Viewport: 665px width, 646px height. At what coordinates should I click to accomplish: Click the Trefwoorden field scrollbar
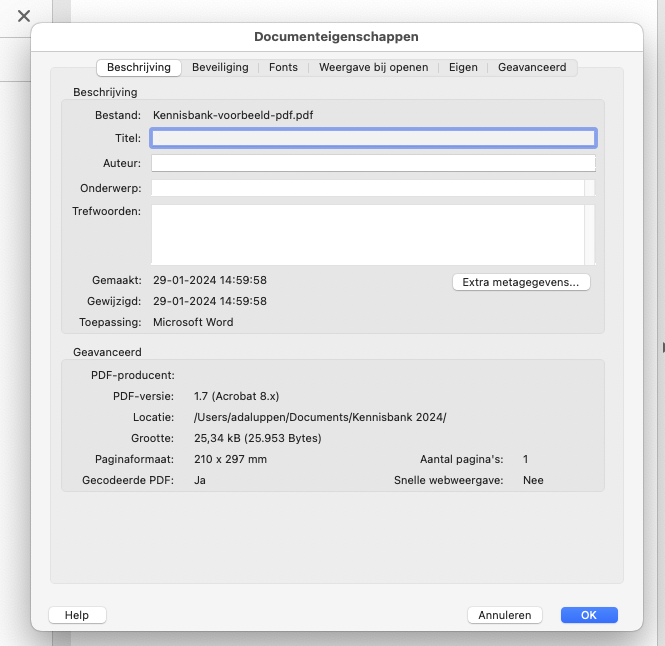click(590, 235)
